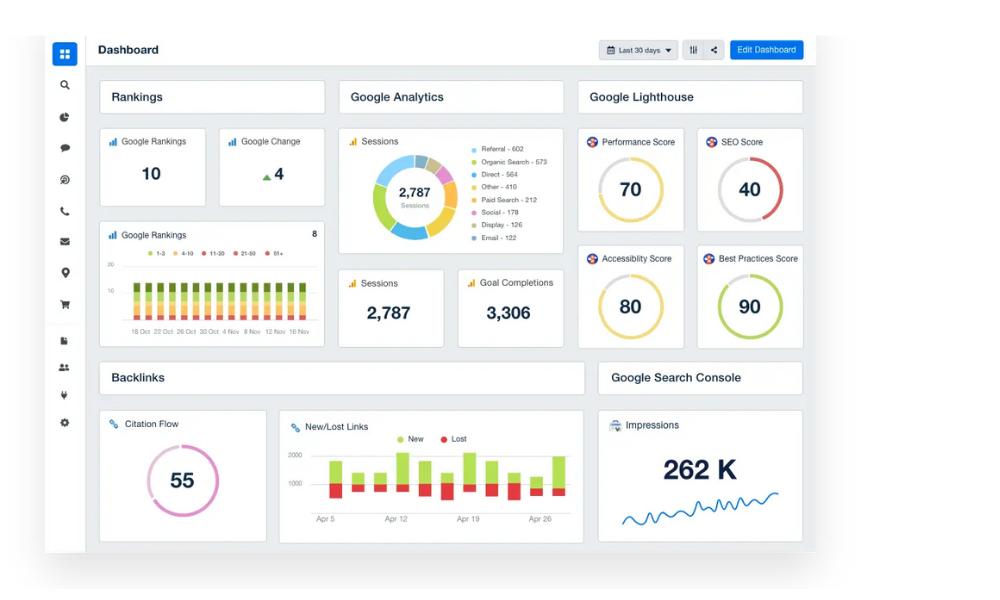Open the Last 30 days date range dropdown
Screen dimensions: 1000x600
coord(638,49)
